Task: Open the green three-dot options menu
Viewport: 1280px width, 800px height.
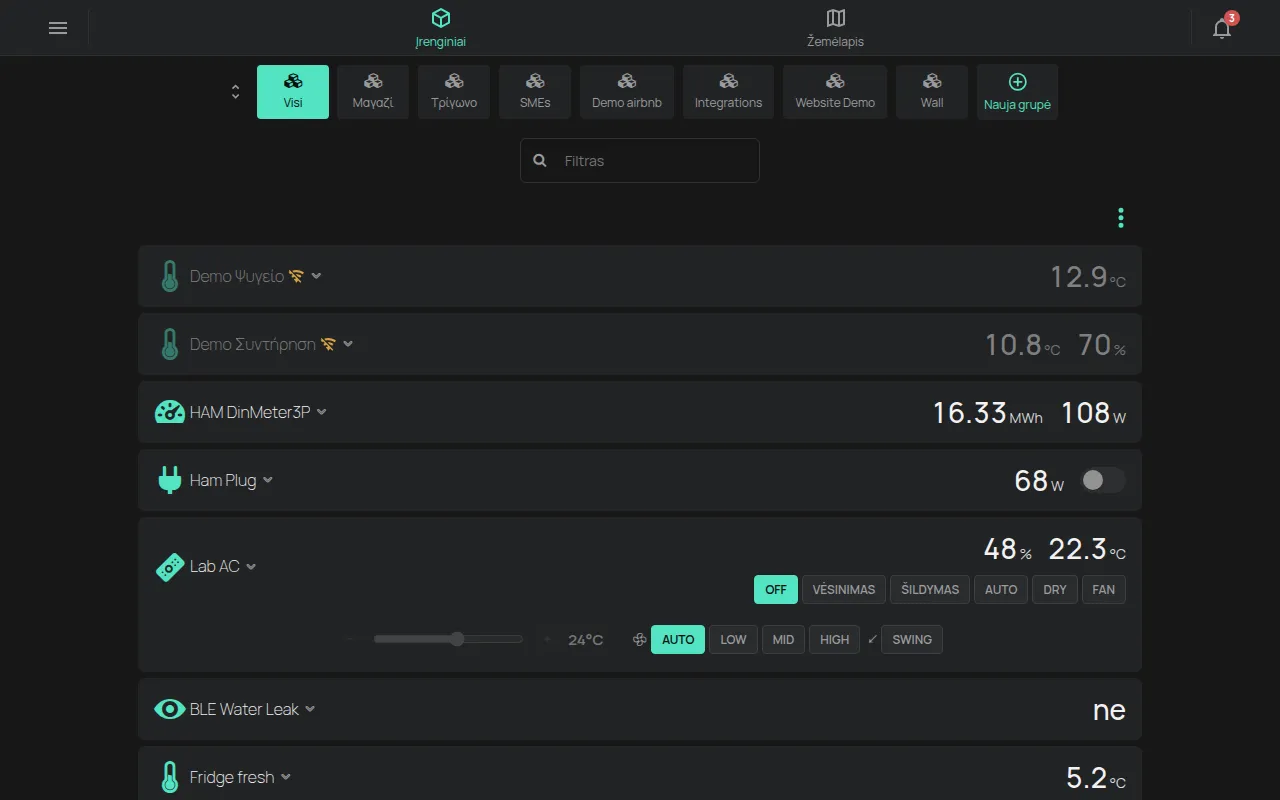Action: [x=1121, y=218]
